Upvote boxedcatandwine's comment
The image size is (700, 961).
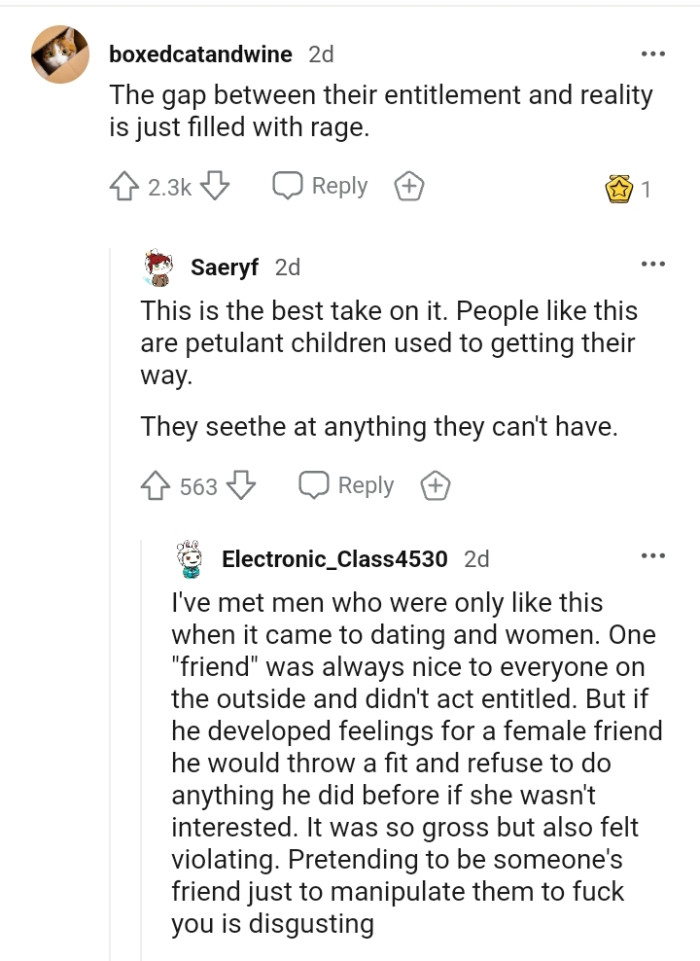(123, 187)
